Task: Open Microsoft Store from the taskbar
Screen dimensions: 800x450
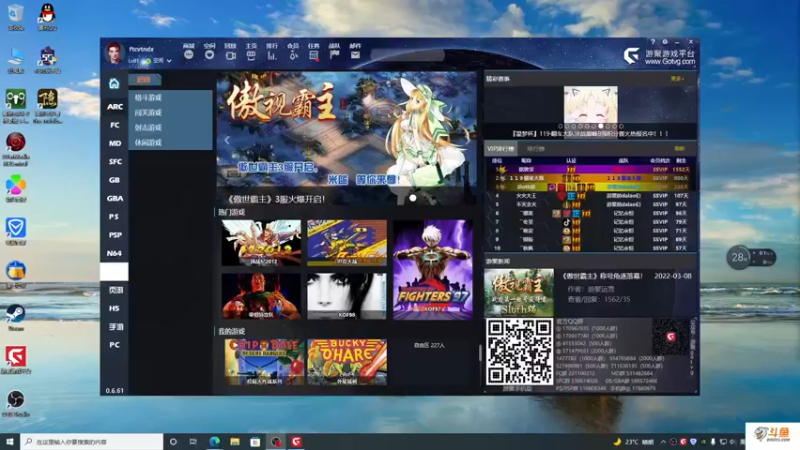Action: [255, 442]
